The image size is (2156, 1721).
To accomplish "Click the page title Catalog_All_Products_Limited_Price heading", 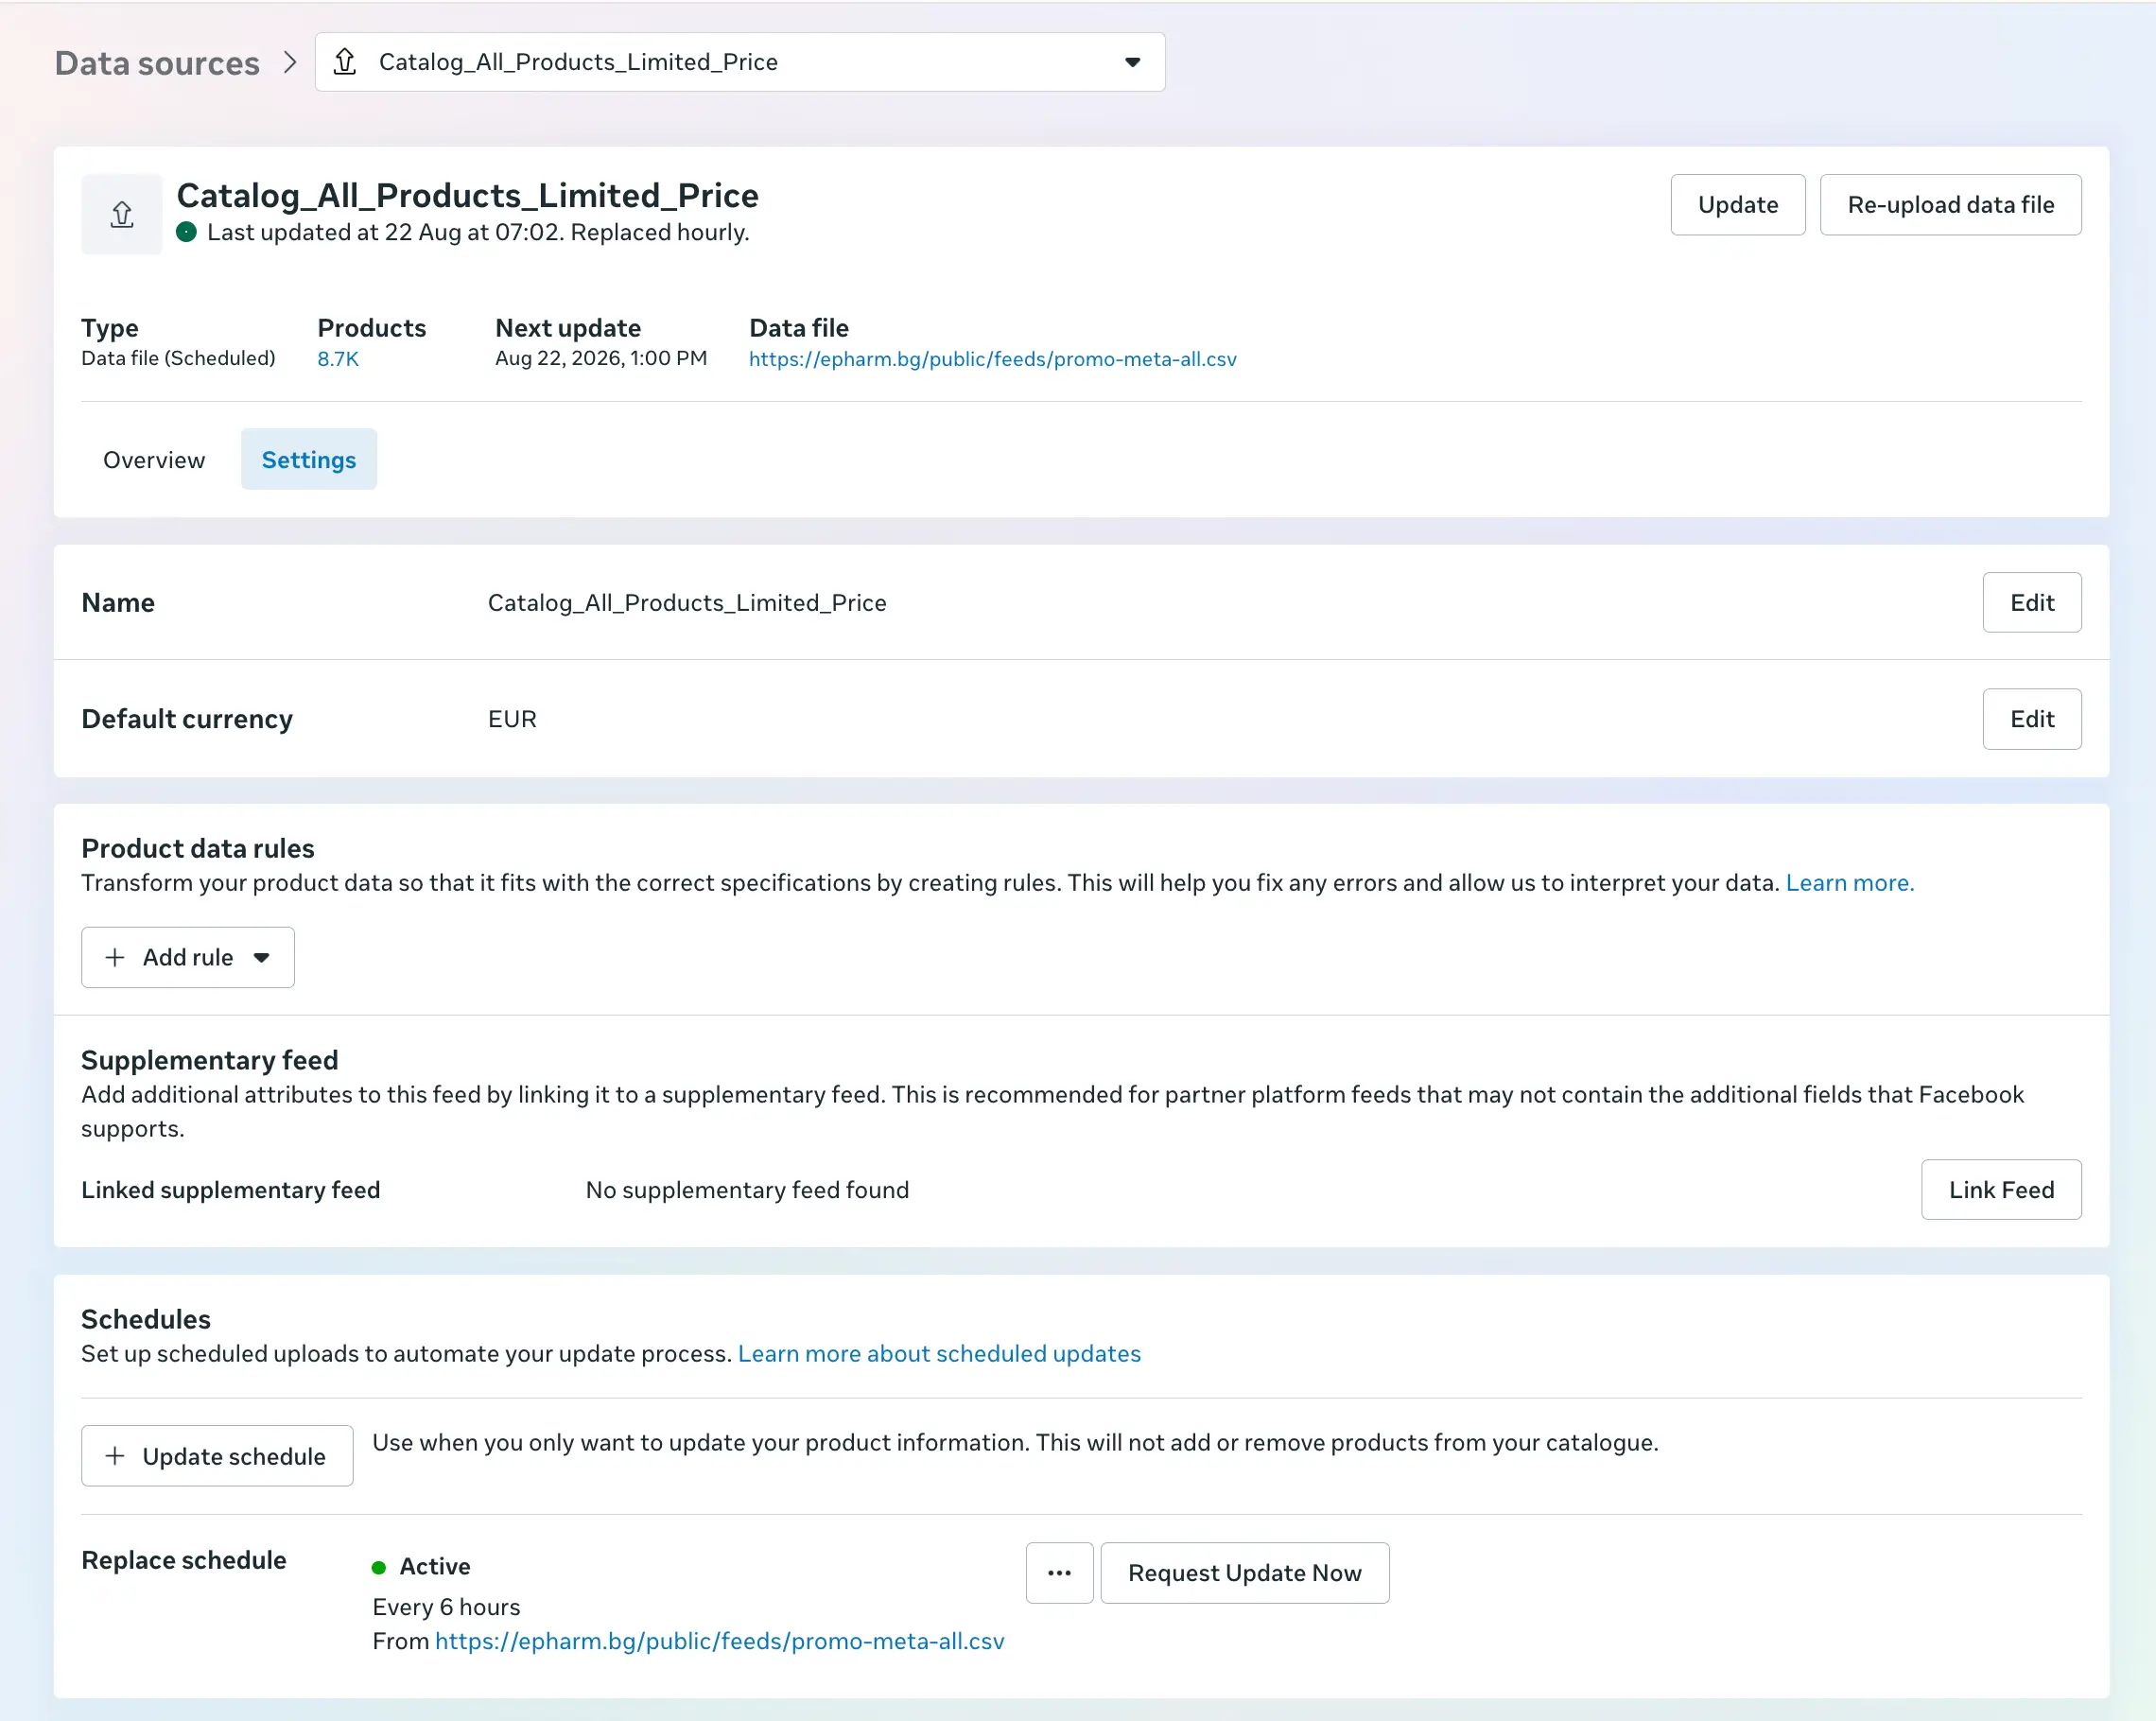I will click(x=467, y=196).
